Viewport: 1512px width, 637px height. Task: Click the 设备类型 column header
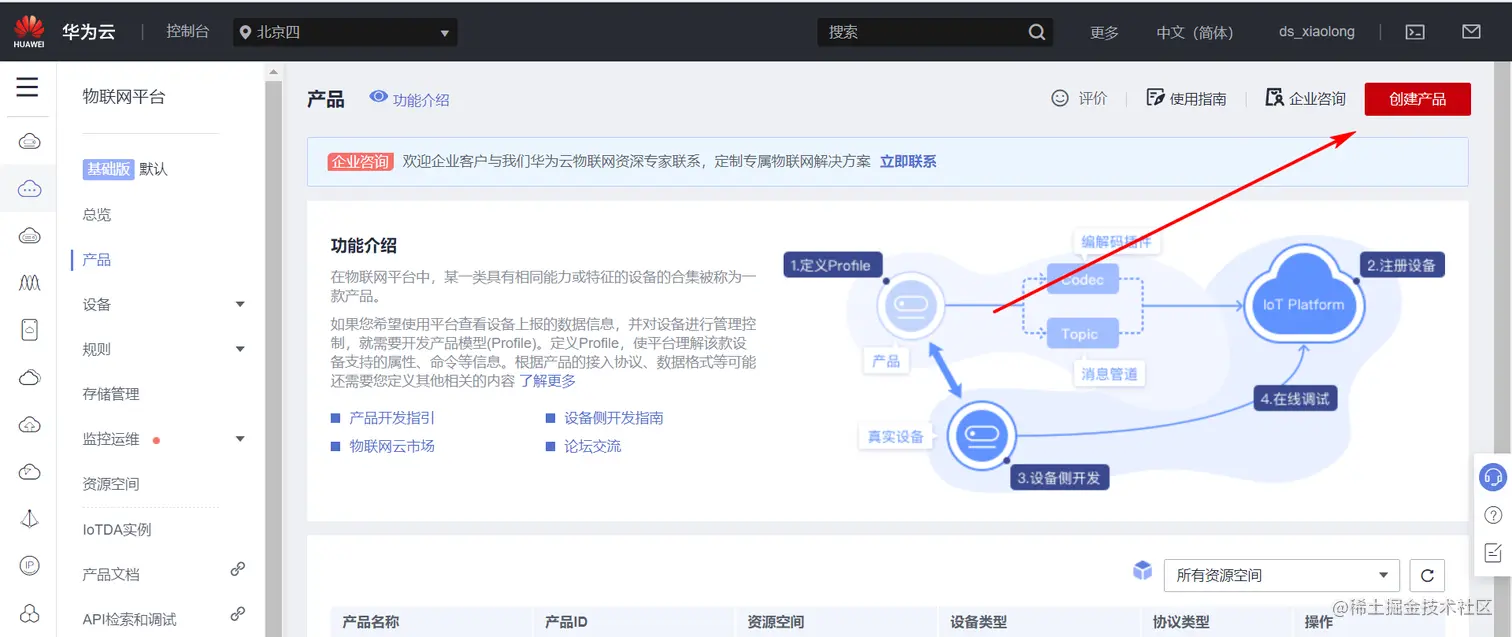[979, 622]
